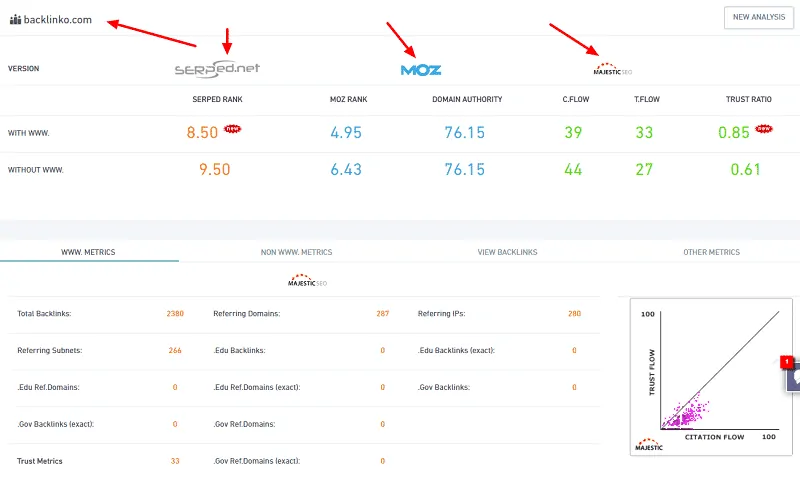Click the red New badge beside 8.50
800x479 pixels.
point(233,129)
